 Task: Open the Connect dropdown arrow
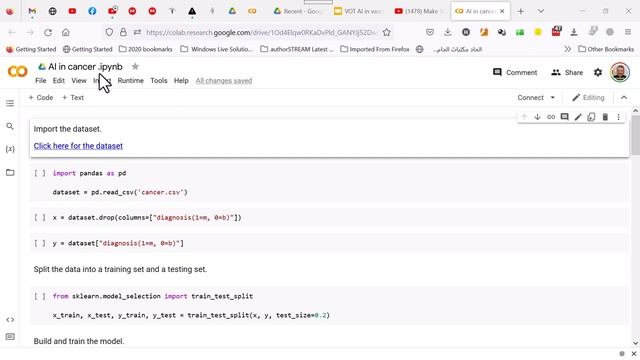coord(553,98)
